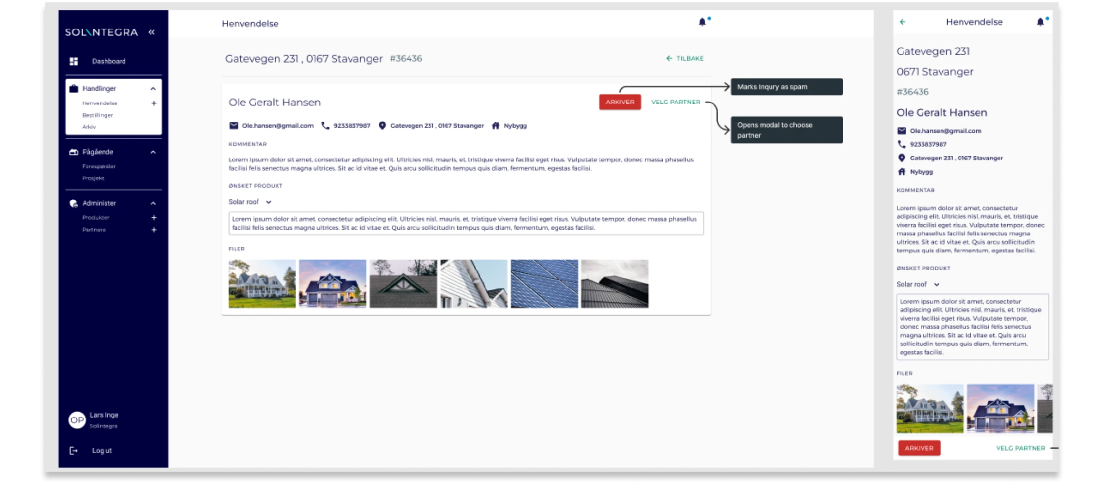The width and height of the screenshot is (1104, 482).
Task: Click the Dashboard grid icon
Action: 73,61
